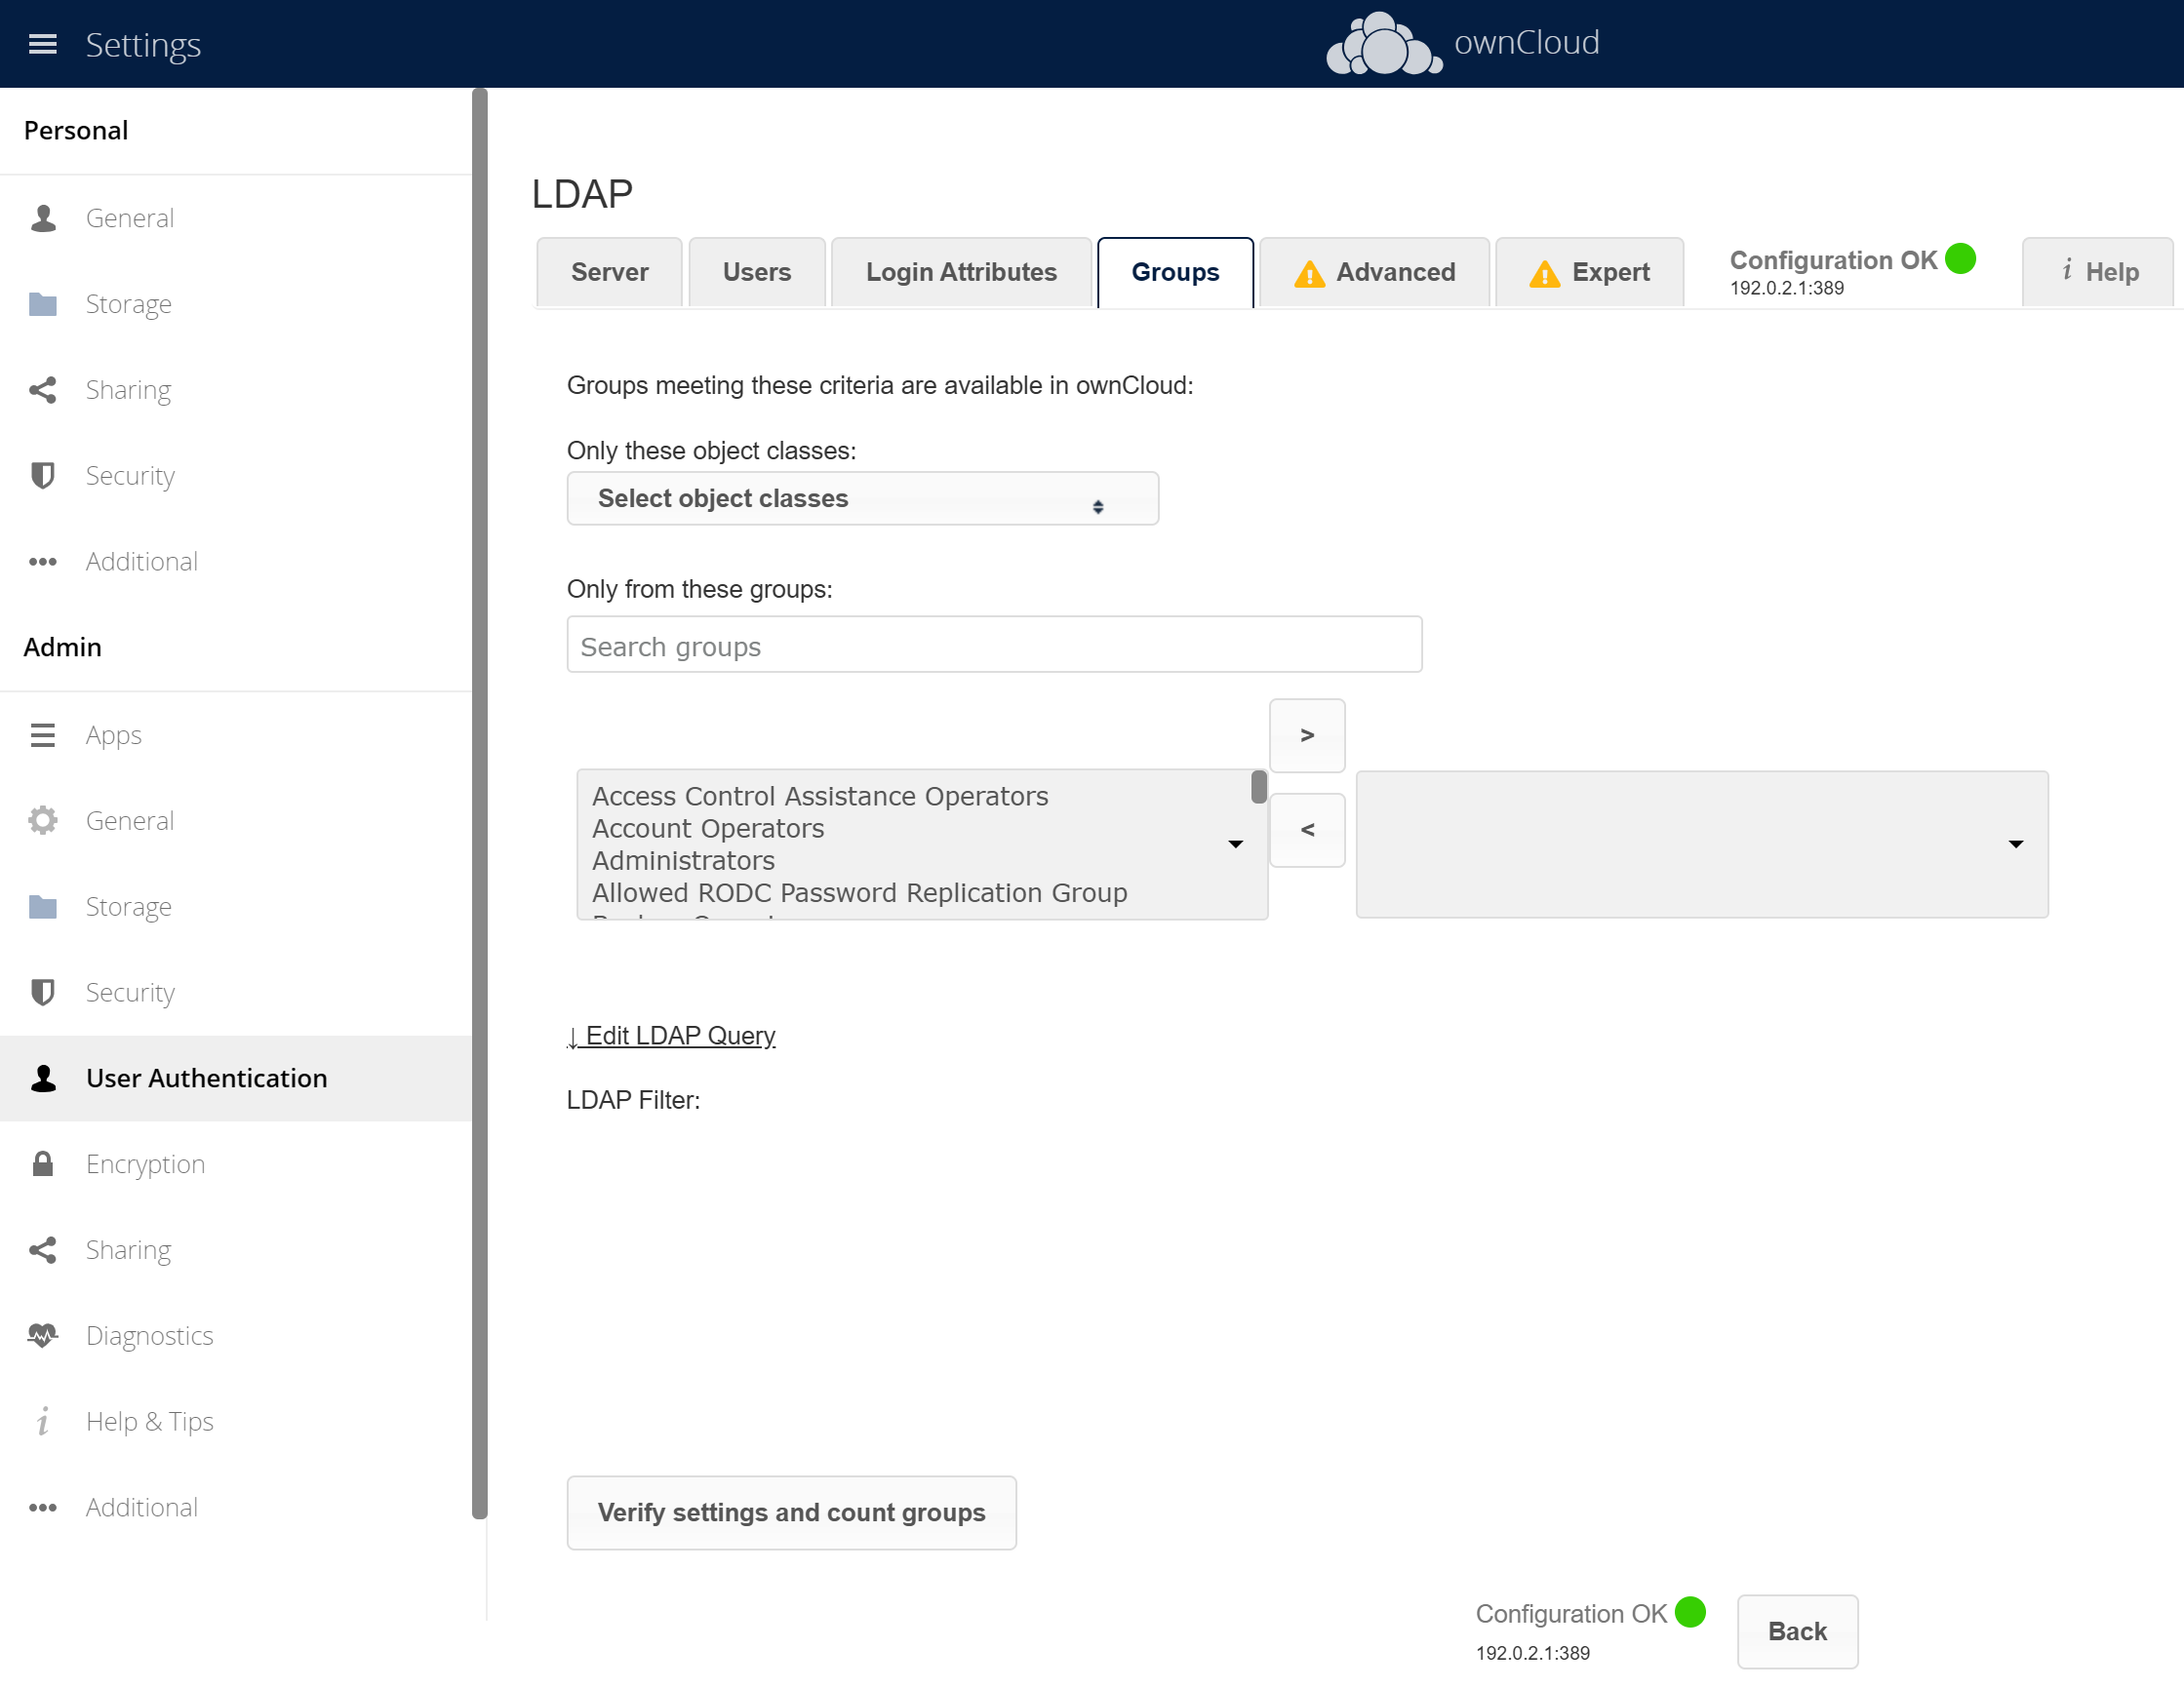
Task: Switch to the Login Attributes tab
Action: coord(960,272)
